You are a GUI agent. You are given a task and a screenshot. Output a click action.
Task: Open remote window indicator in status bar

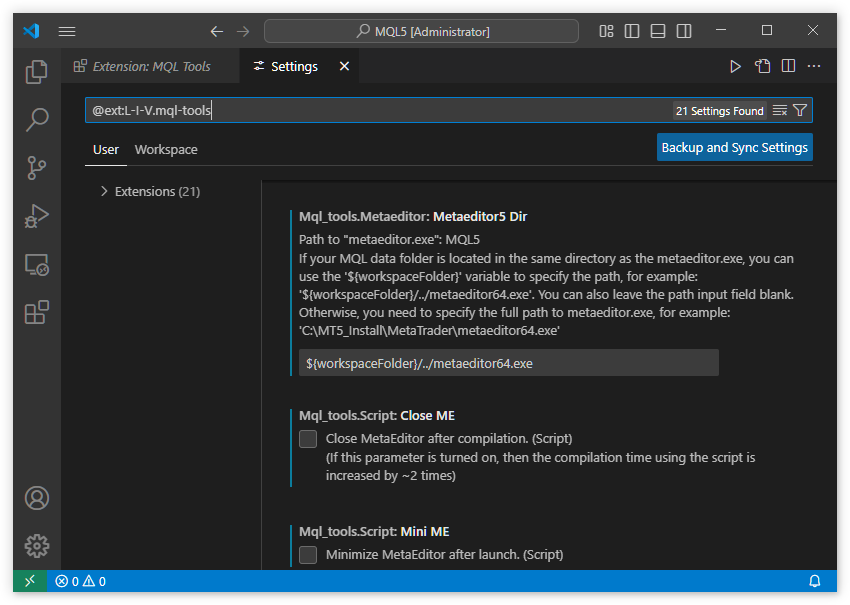[x=30, y=581]
